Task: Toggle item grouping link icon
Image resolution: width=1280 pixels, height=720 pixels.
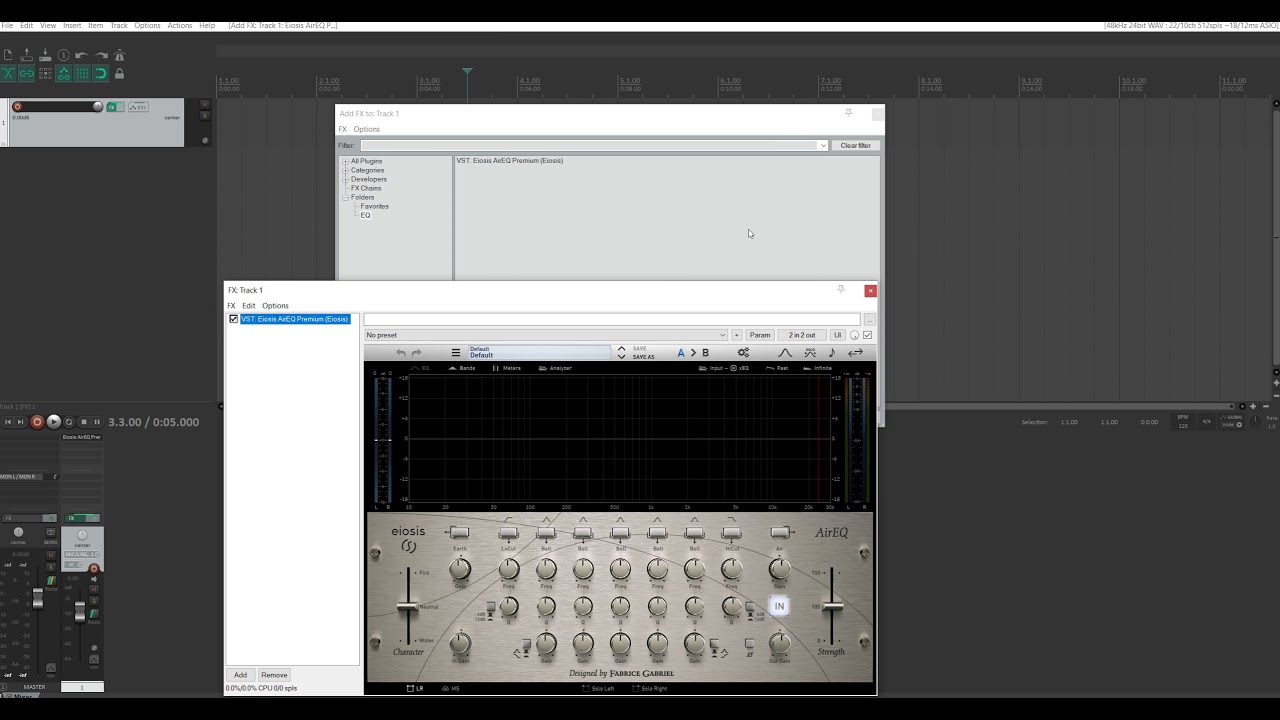Action: (x=26, y=73)
